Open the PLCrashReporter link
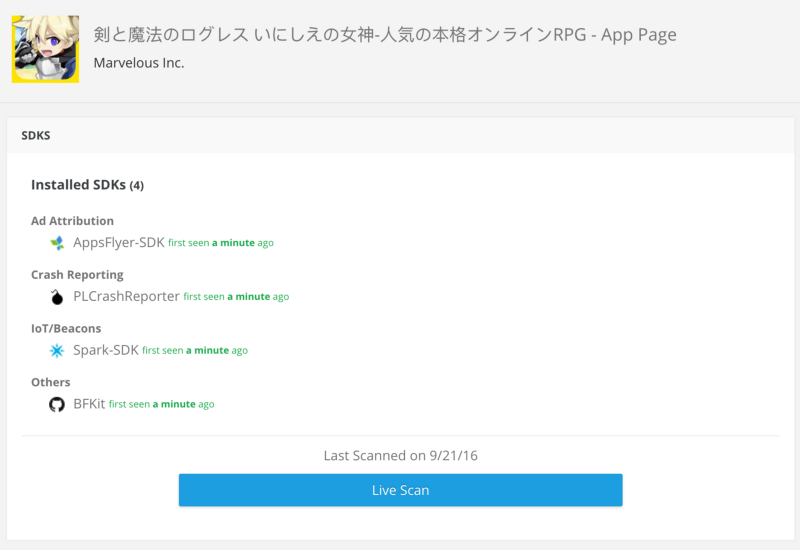Viewport: 800px width, 550px height. click(127, 296)
